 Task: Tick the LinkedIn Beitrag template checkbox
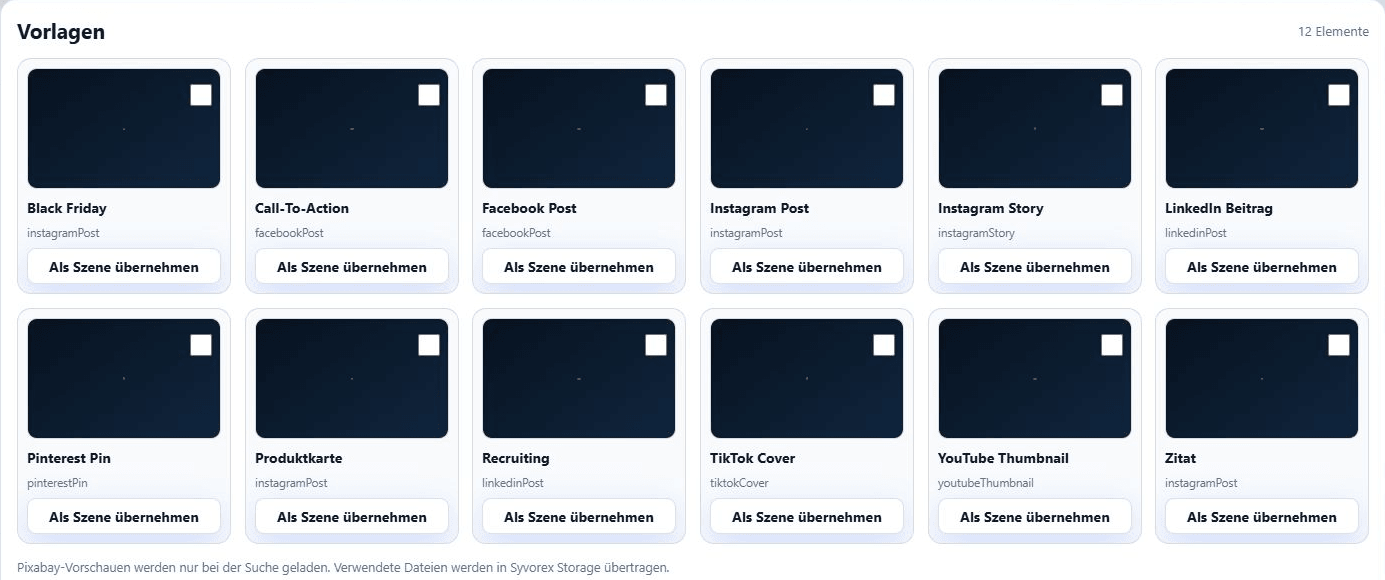[x=1339, y=95]
